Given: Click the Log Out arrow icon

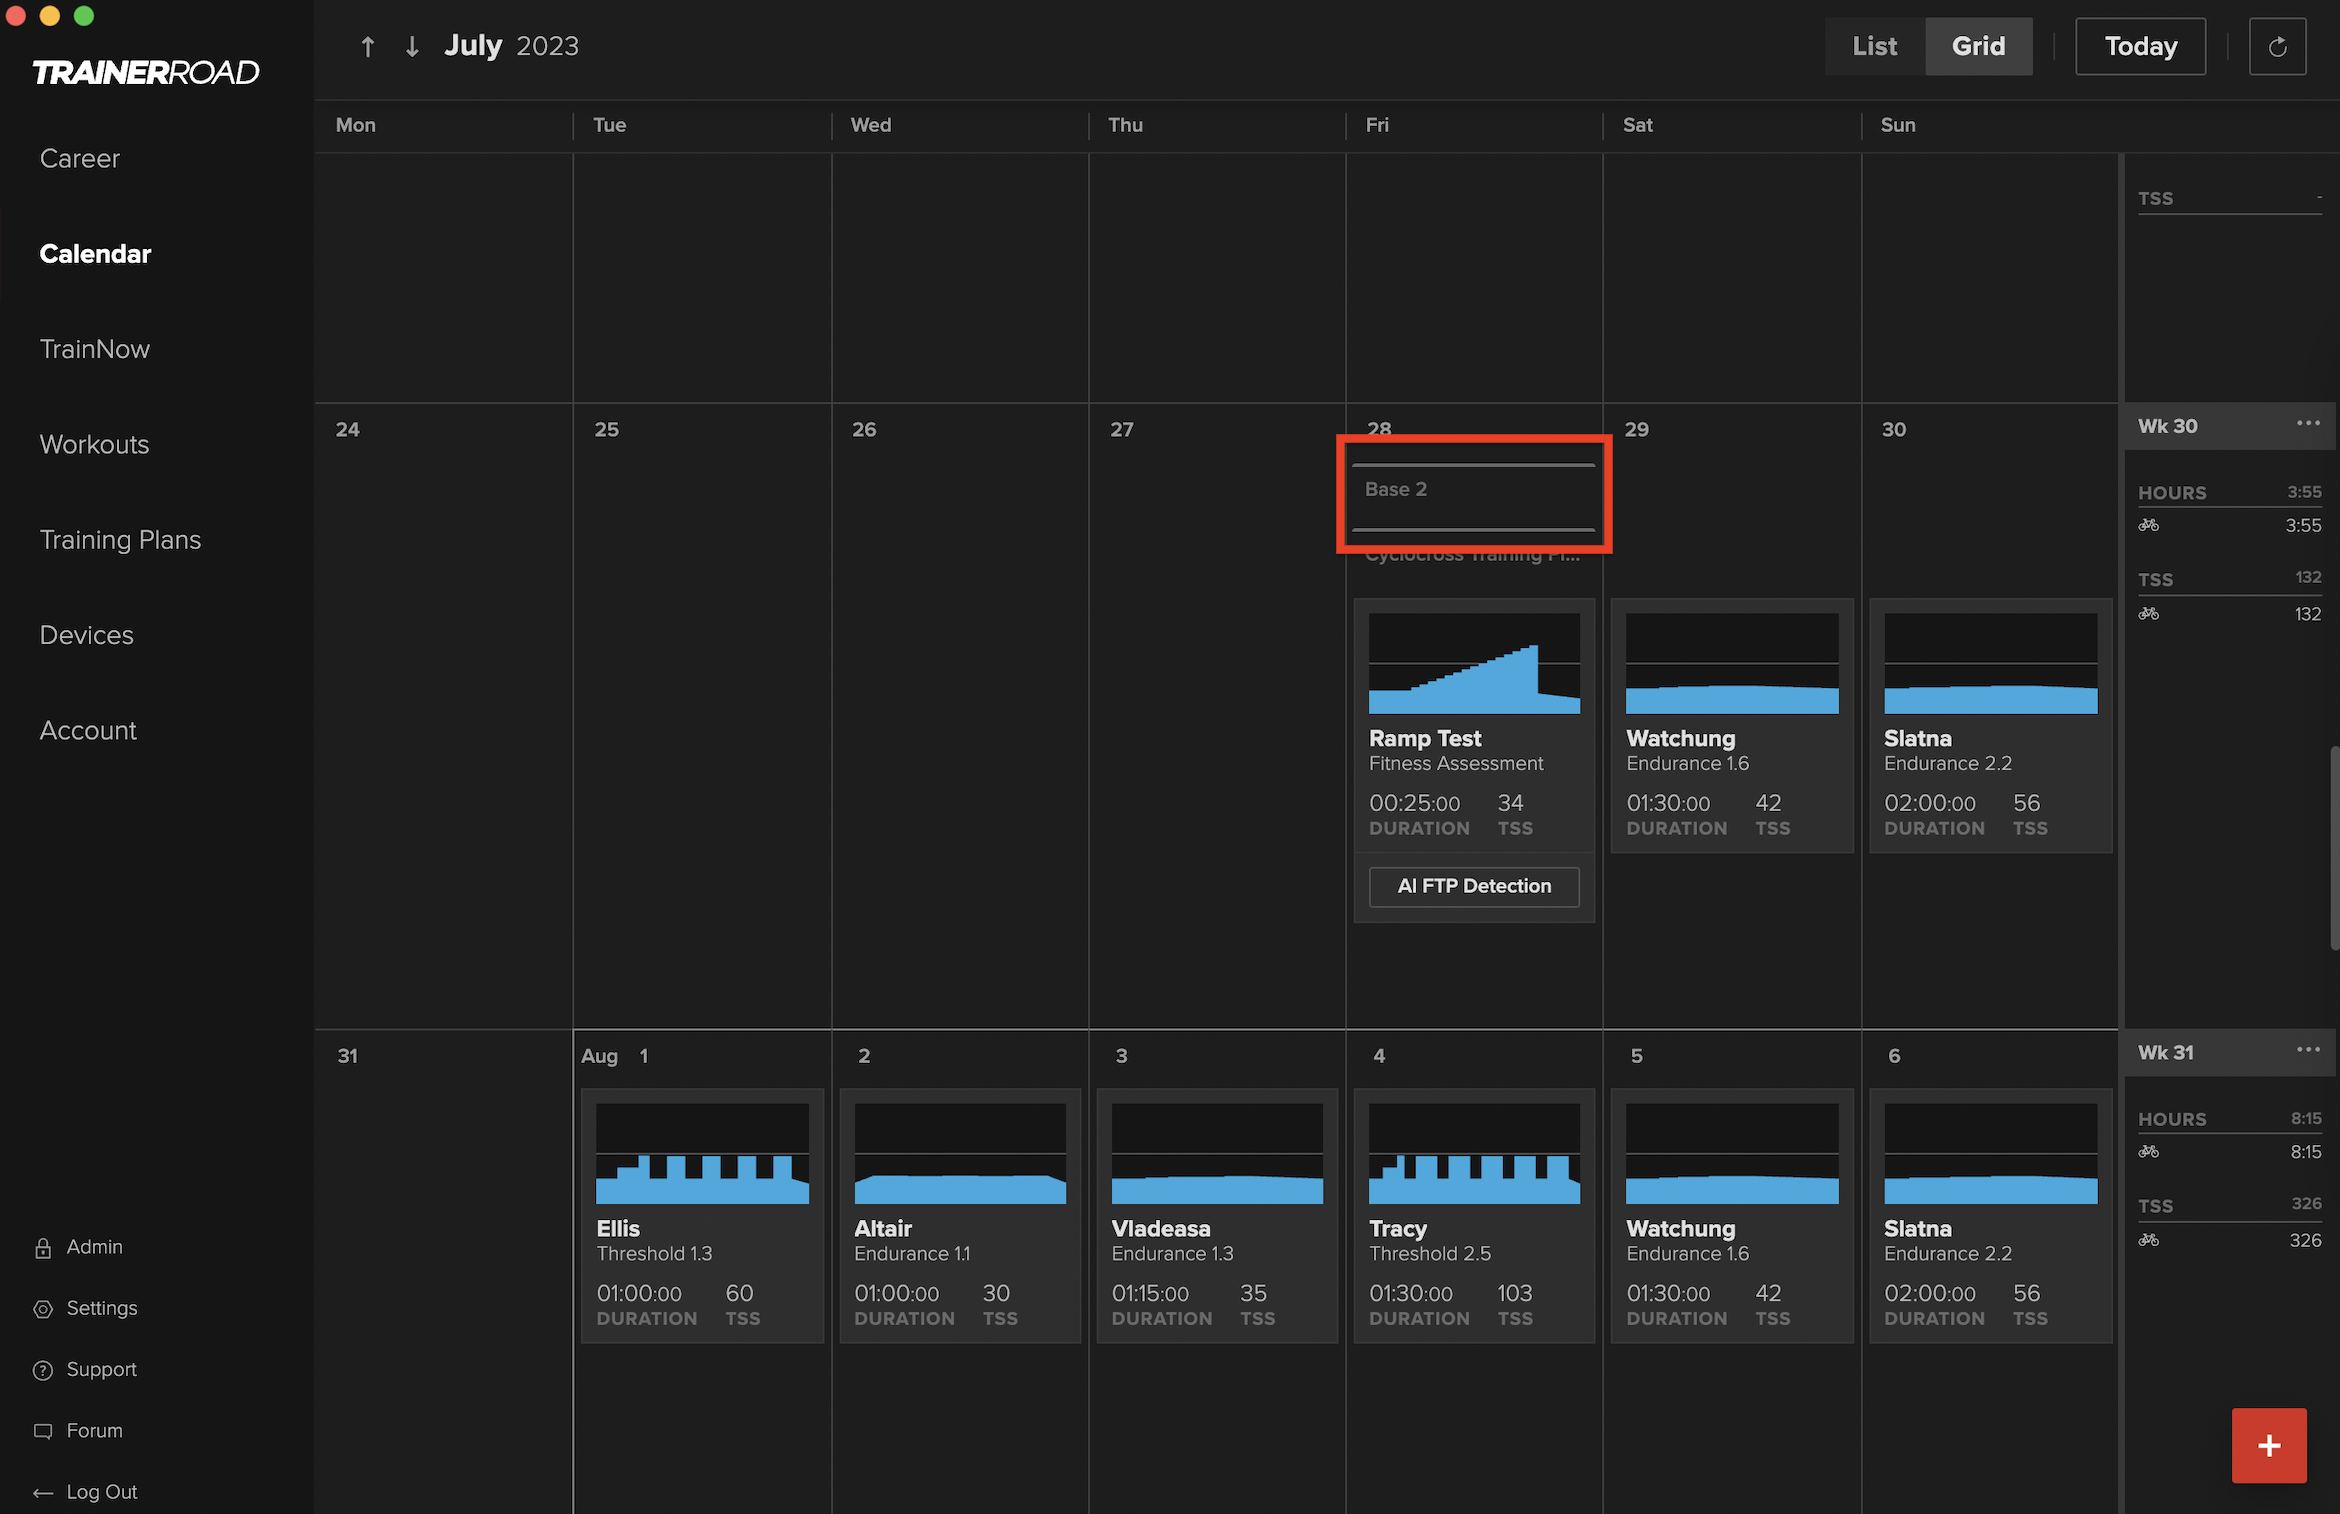Looking at the screenshot, I should point(43,1493).
